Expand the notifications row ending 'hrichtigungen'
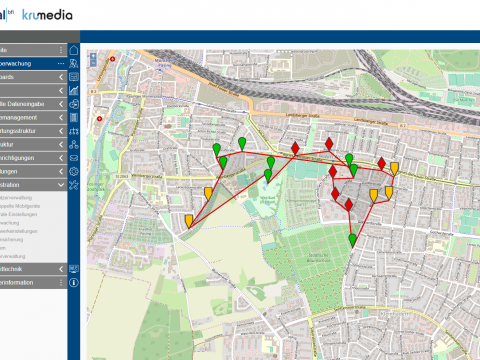 tap(61, 158)
